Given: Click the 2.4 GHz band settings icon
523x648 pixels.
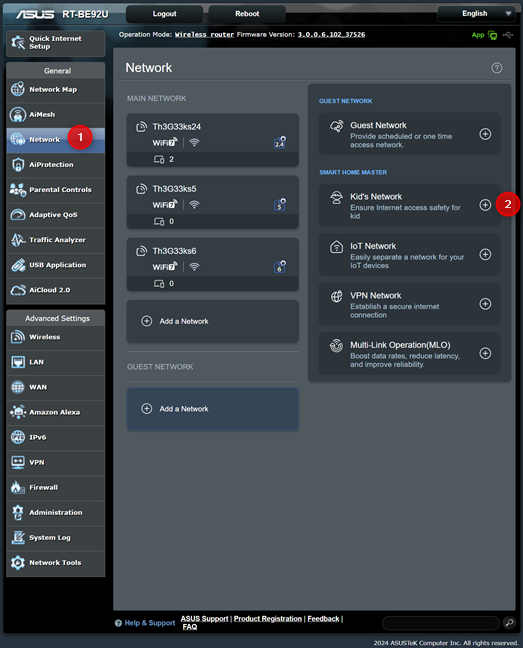Looking at the screenshot, I should tap(280, 142).
